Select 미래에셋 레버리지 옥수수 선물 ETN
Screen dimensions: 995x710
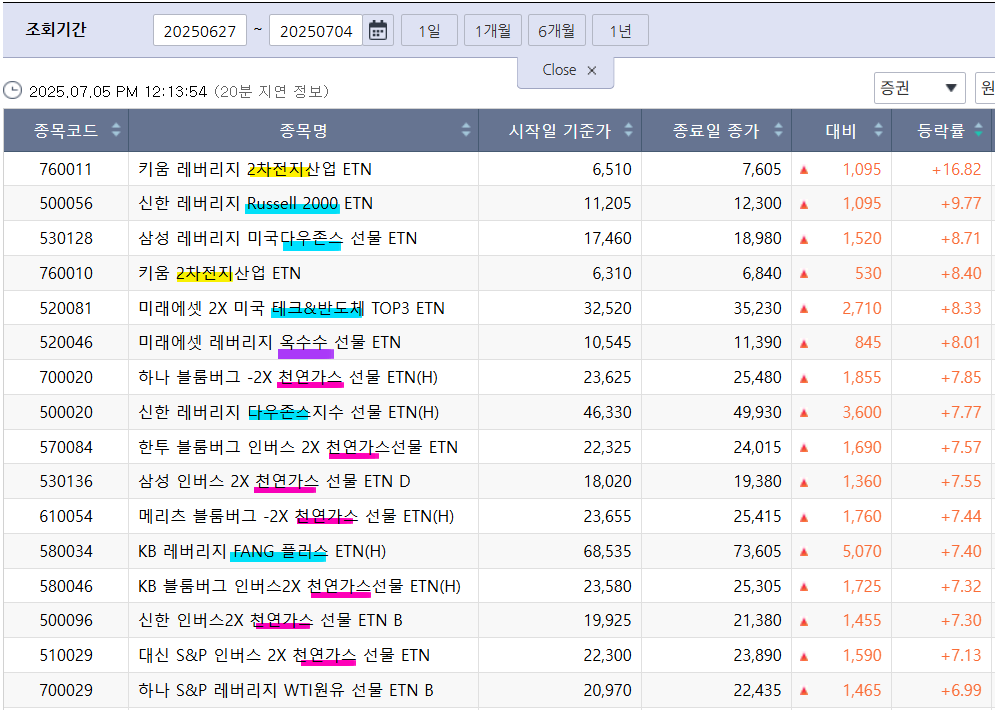point(269,342)
